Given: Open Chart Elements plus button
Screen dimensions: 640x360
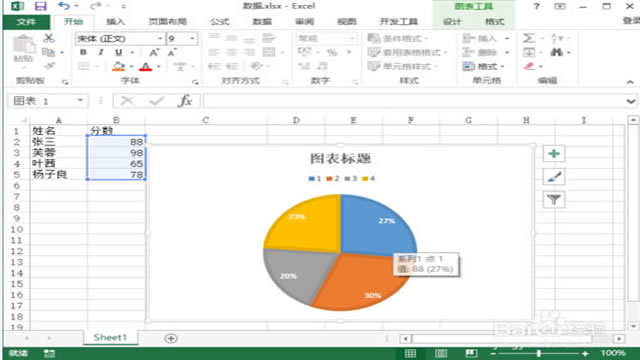Looking at the screenshot, I should [554, 154].
